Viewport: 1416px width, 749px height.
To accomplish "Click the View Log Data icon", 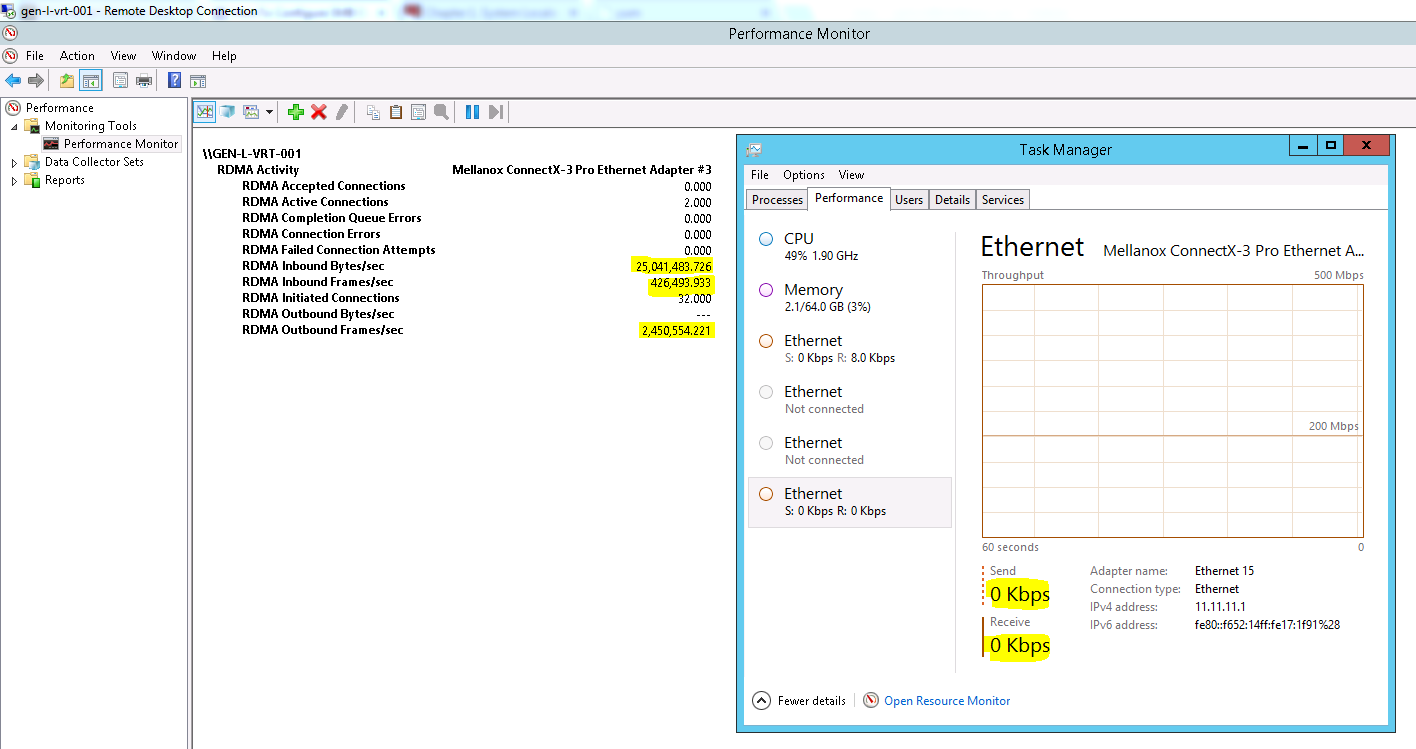I will 228,111.
